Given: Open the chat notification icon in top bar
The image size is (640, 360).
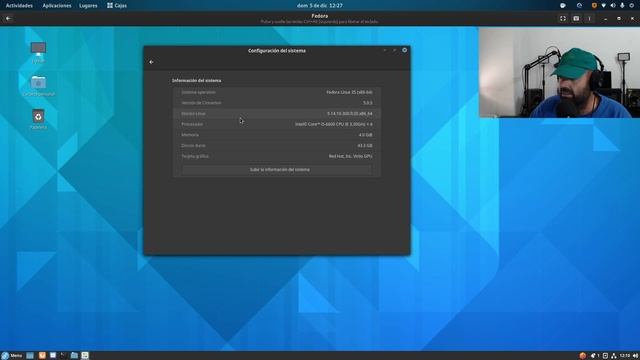Looking at the screenshot, I should pyautogui.click(x=562, y=6).
